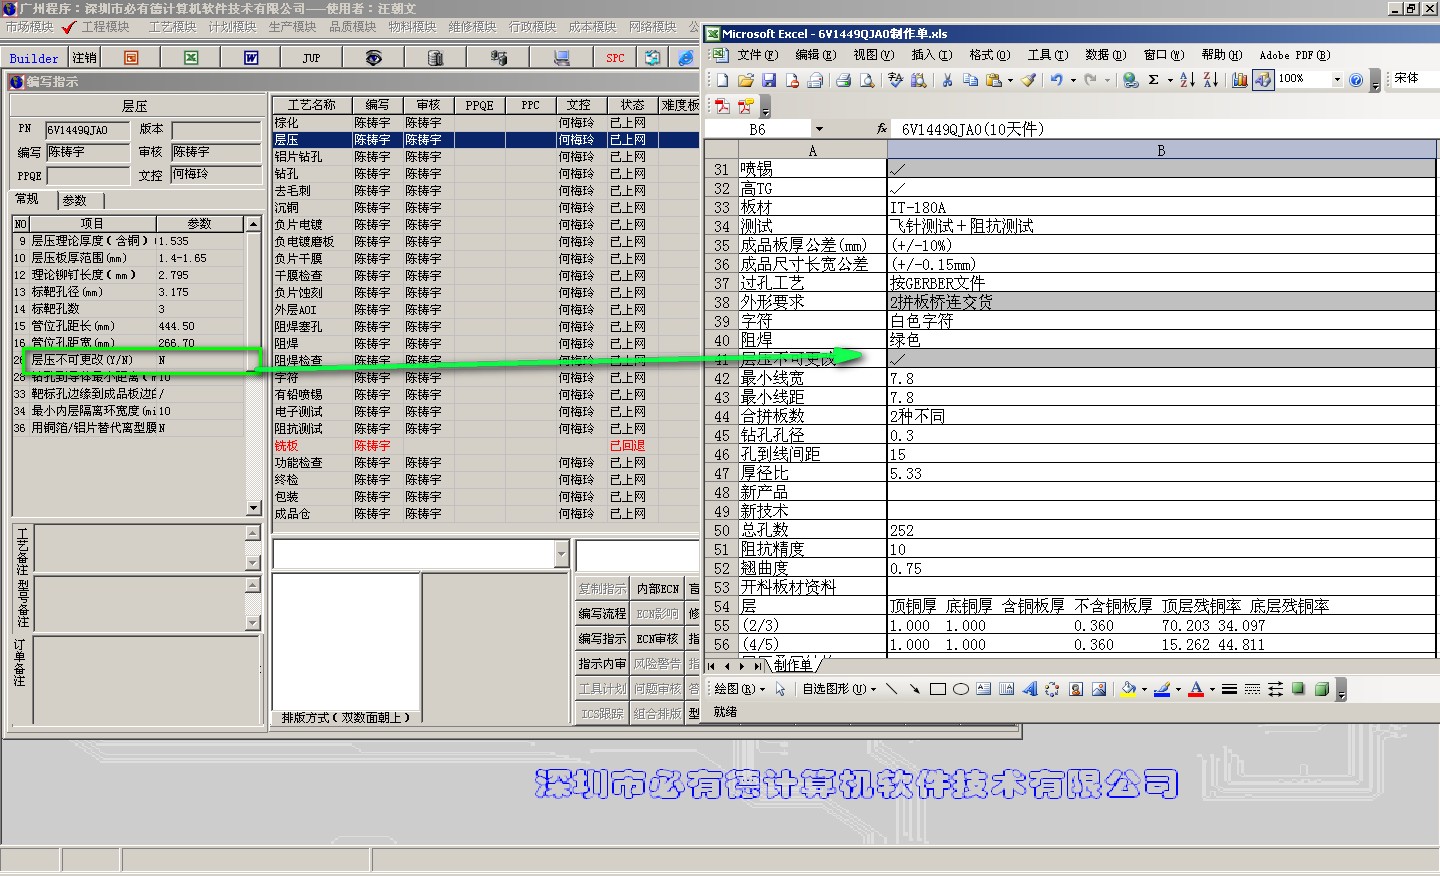This screenshot has width=1440, height=876.
Task: Click scroll-down arrow of parameter list
Action: (x=253, y=508)
